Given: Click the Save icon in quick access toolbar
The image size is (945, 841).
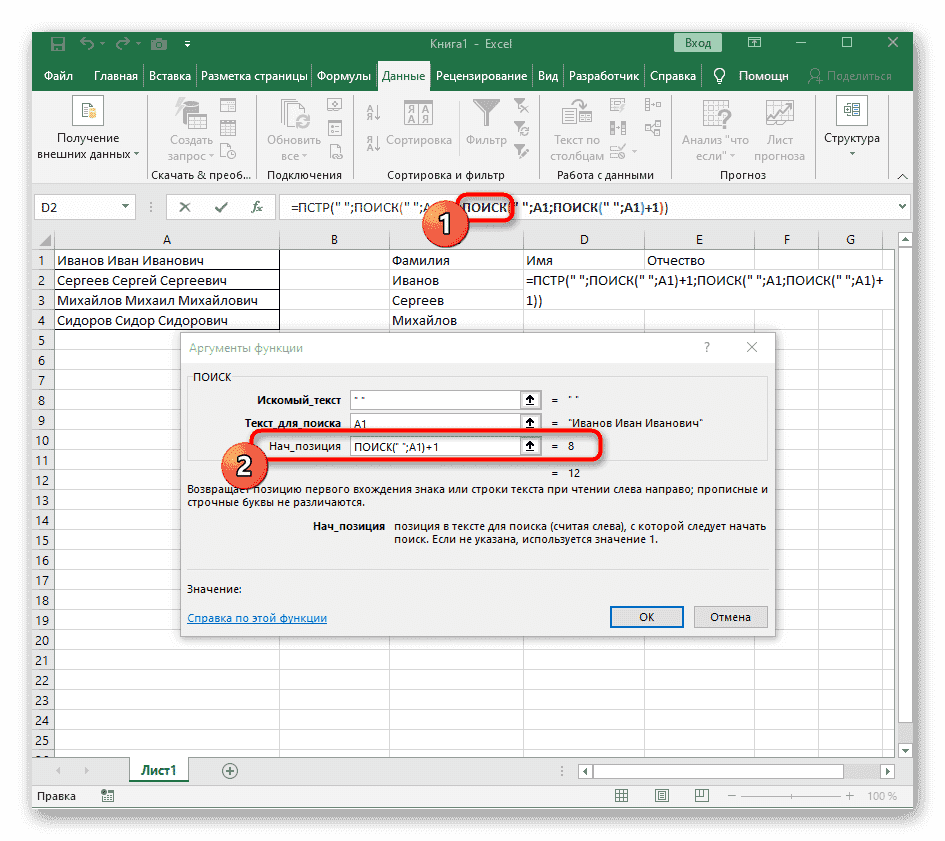Looking at the screenshot, I should (58, 44).
